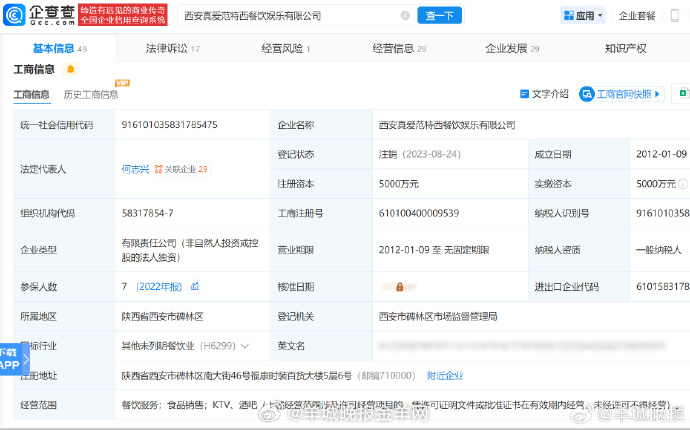Open 附近企业 link
Image resolution: width=690 pixels, height=430 pixels.
445,375
